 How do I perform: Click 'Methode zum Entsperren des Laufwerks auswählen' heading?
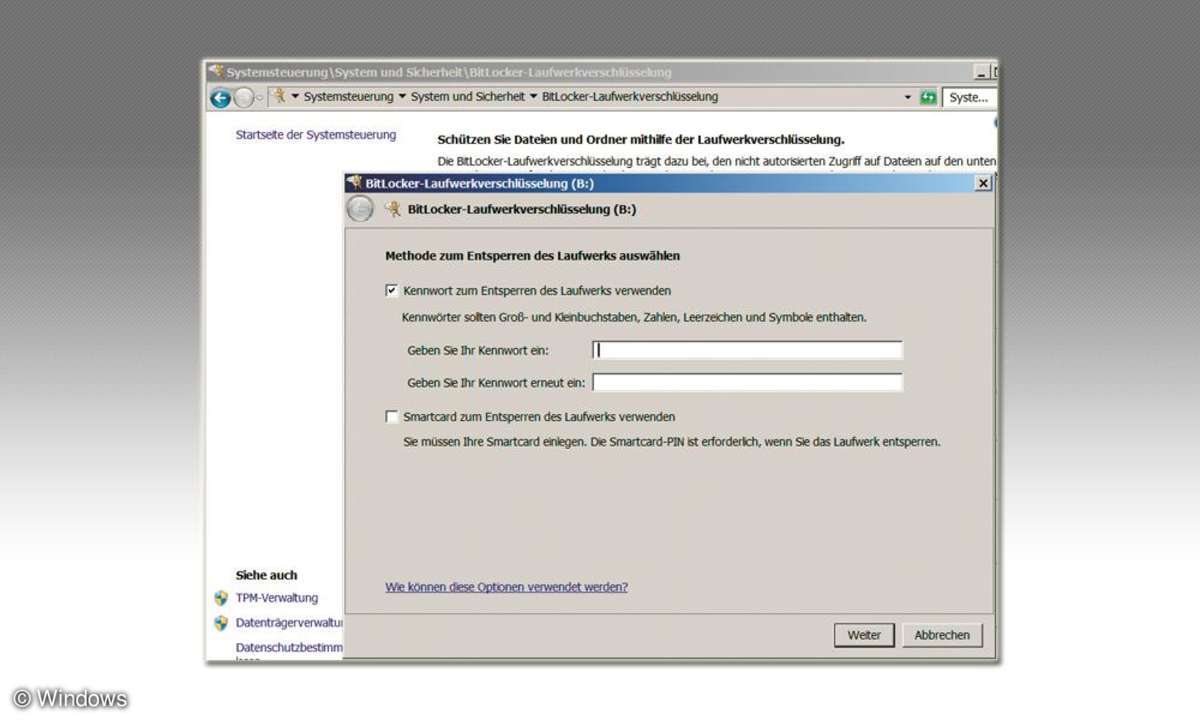pyautogui.click(x=533, y=256)
